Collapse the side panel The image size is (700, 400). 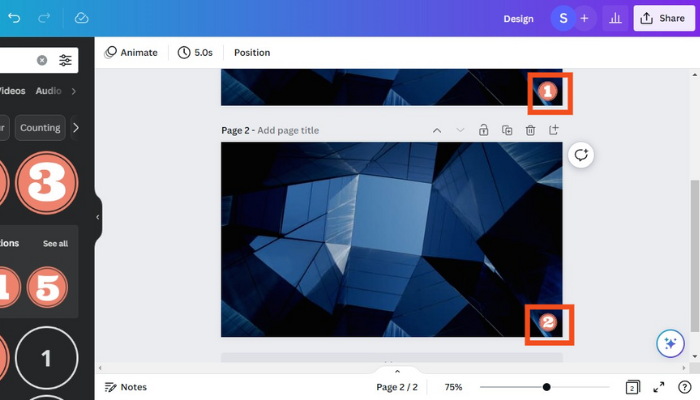pyautogui.click(x=98, y=217)
